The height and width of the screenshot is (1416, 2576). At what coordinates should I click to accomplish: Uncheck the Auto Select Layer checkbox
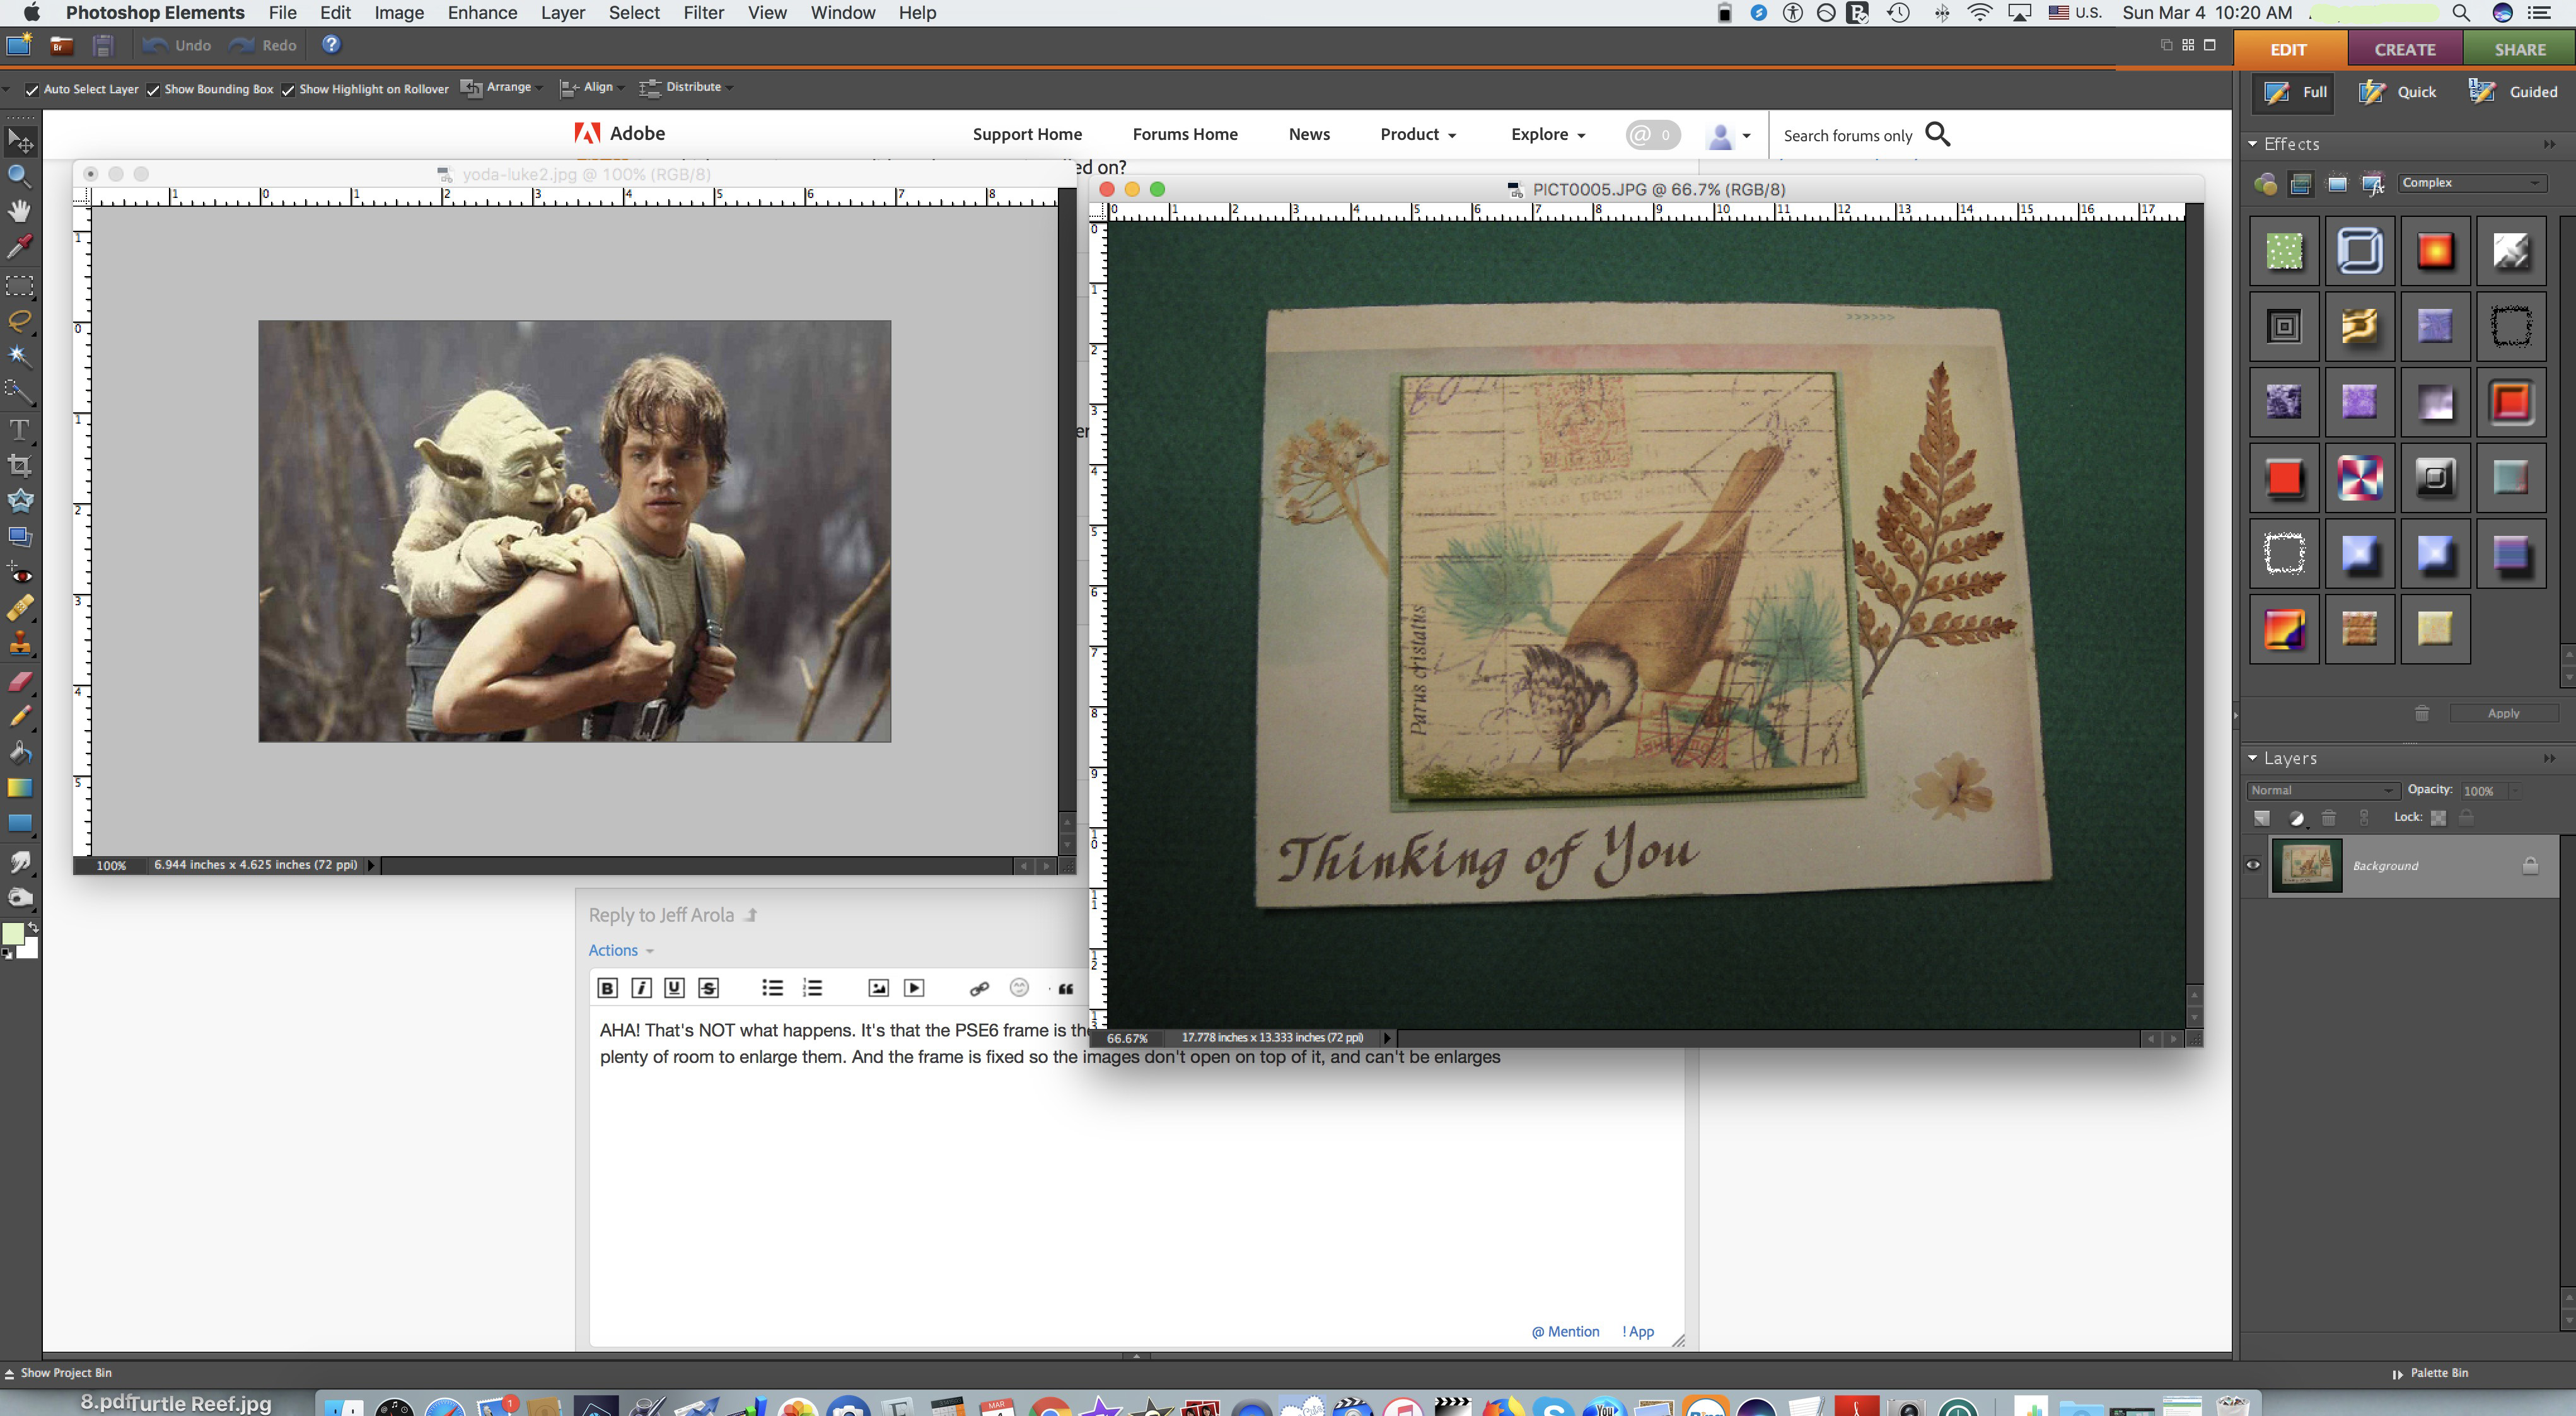point(33,89)
